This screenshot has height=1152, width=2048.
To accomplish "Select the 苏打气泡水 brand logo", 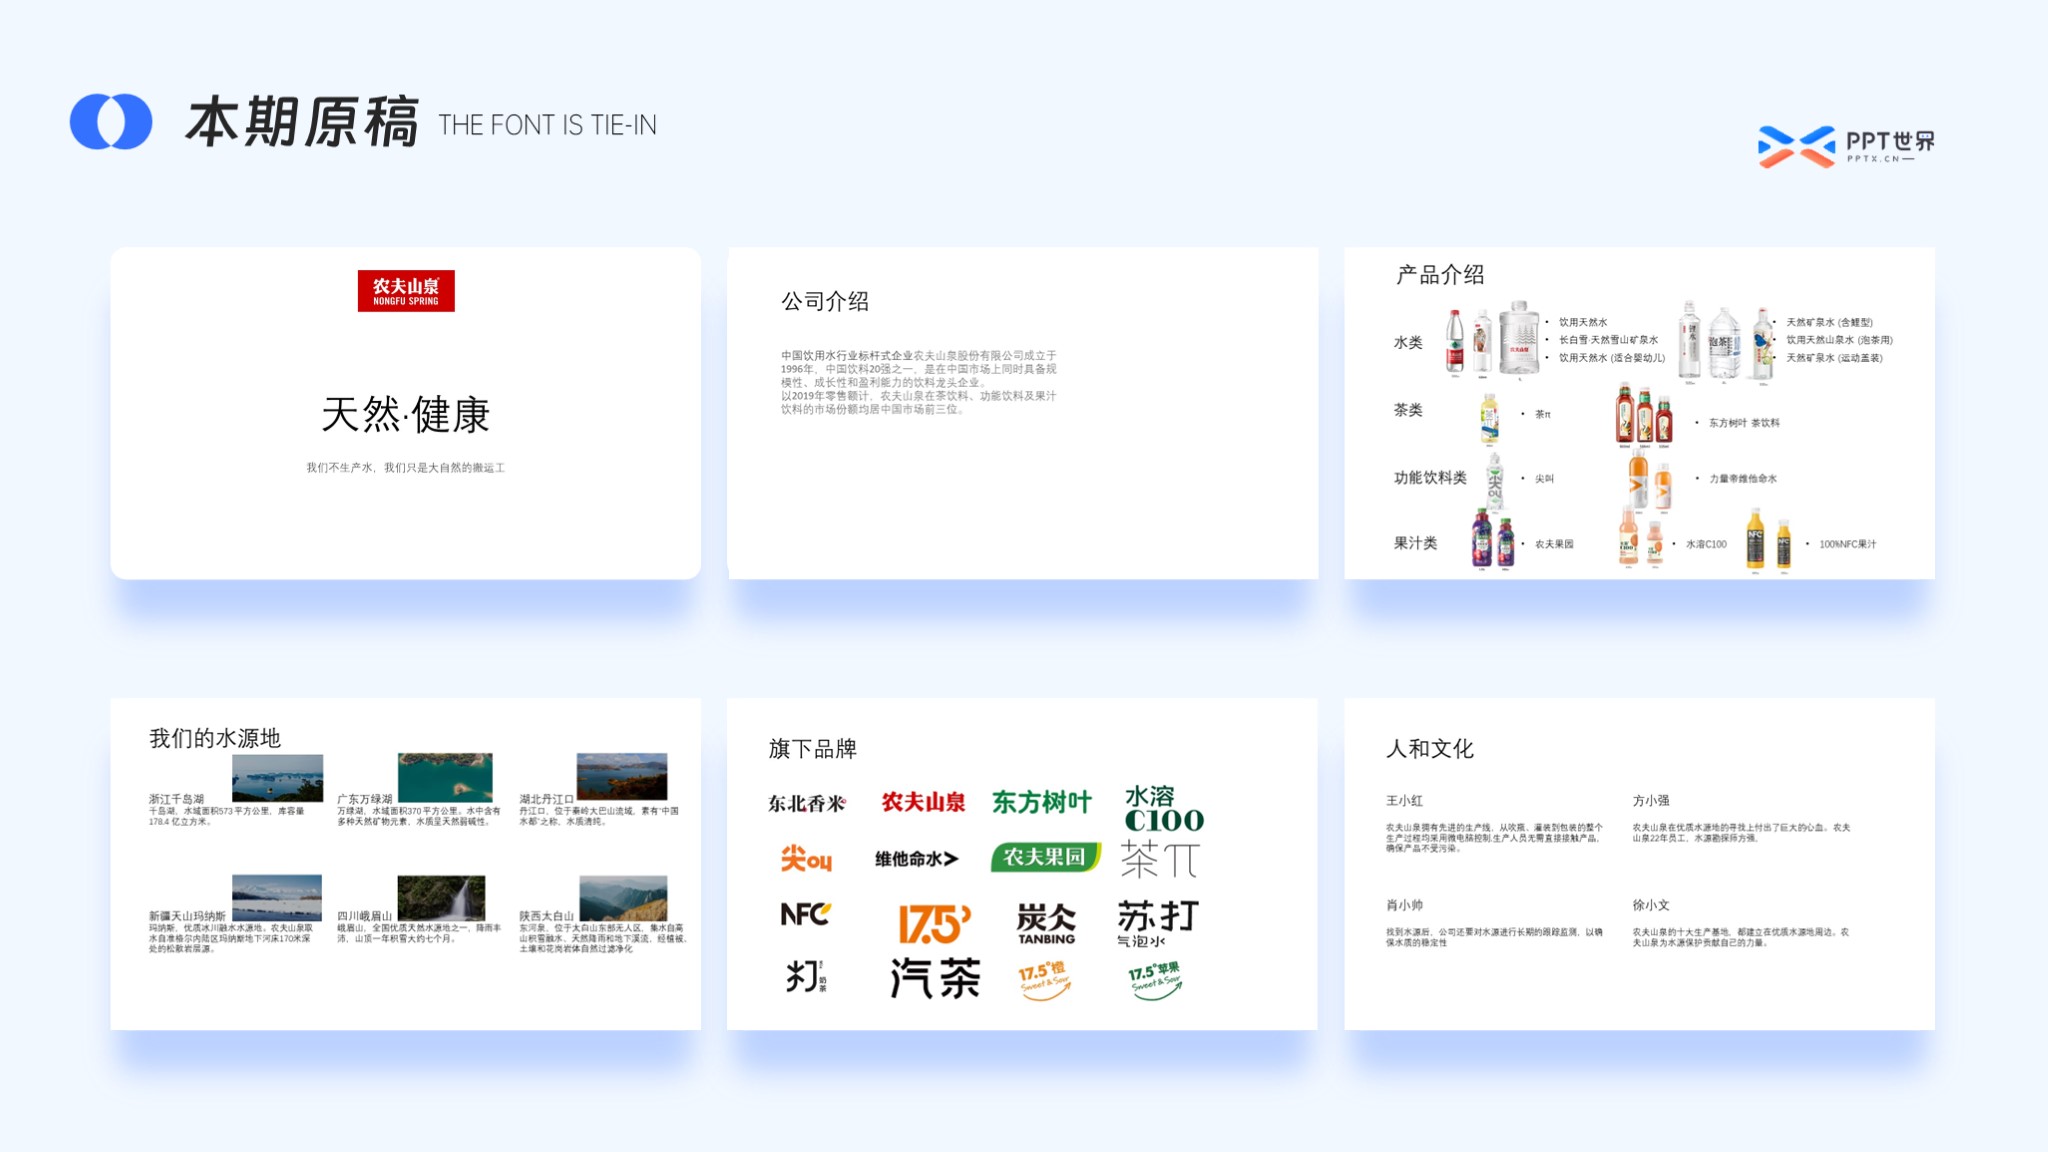I will (x=1157, y=923).
